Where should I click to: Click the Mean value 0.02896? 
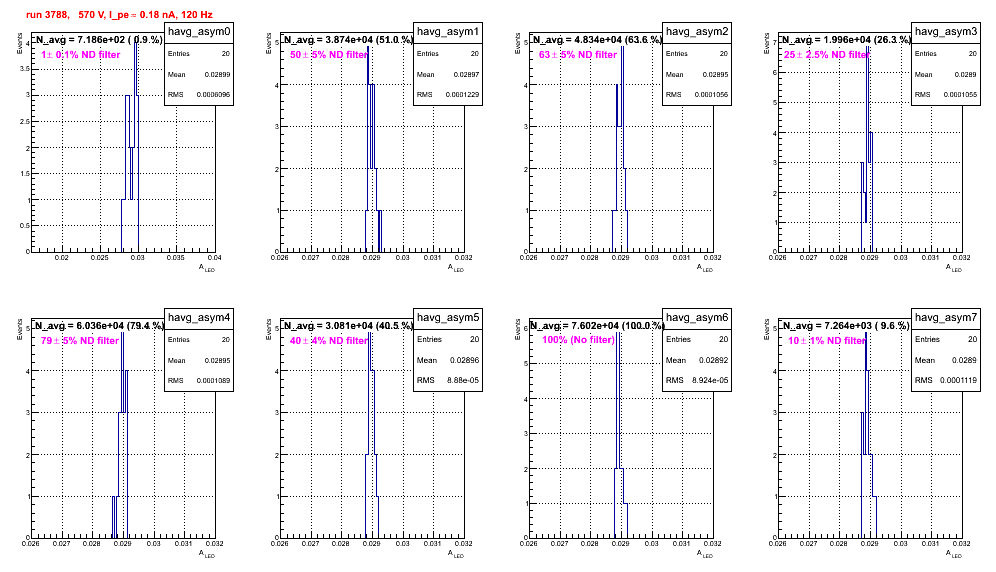click(464, 360)
